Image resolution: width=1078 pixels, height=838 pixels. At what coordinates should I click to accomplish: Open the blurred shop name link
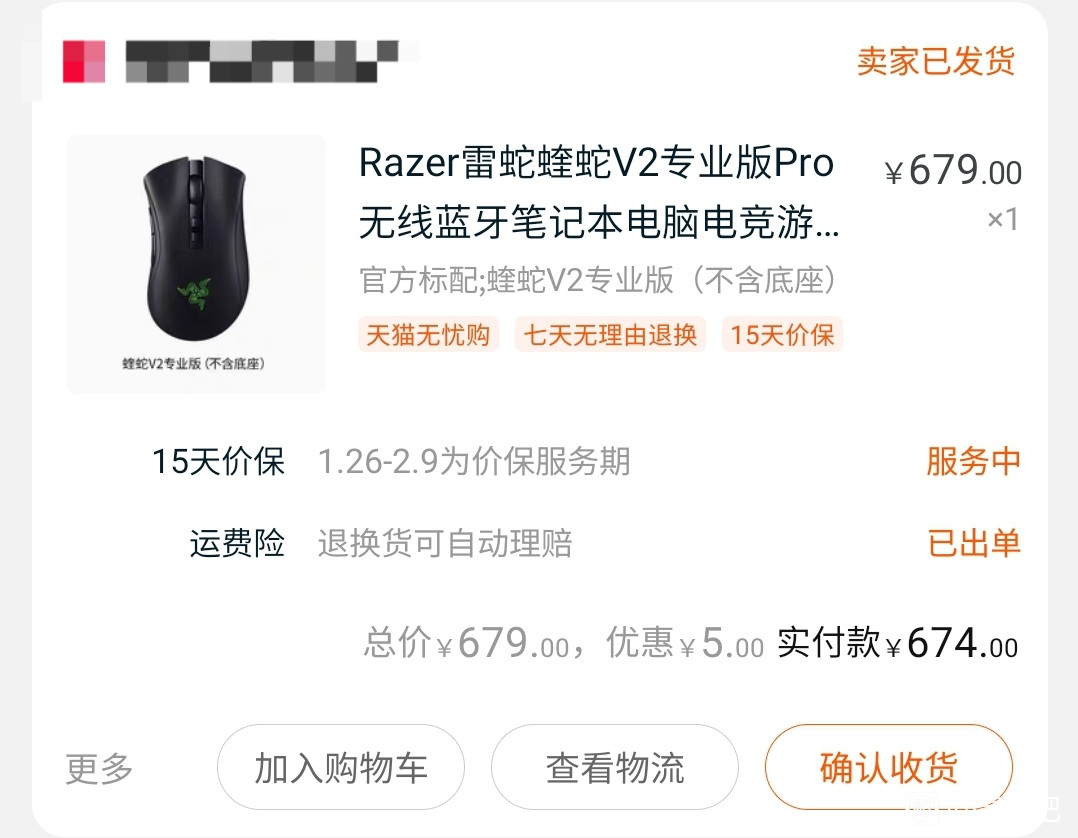262,61
